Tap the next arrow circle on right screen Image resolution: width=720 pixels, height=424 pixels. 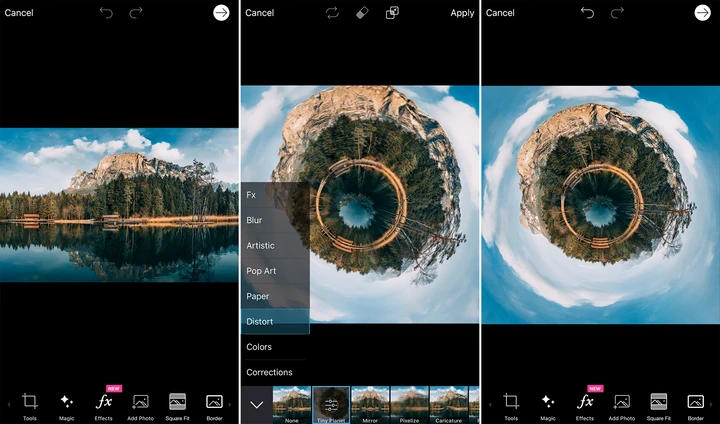703,13
